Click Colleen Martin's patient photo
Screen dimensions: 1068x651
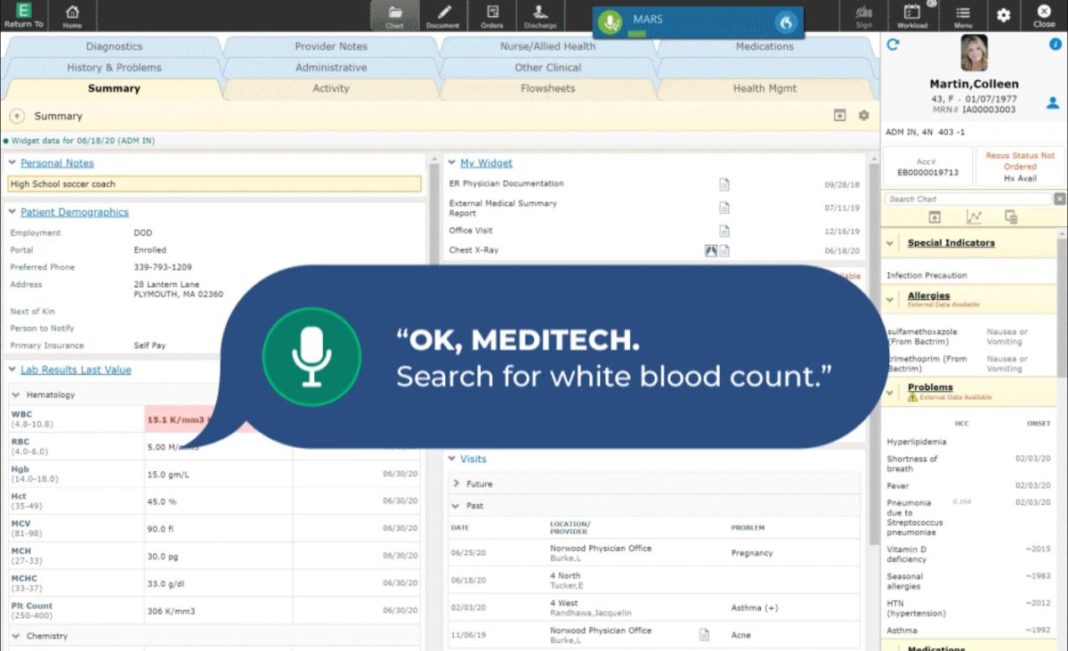click(973, 53)
